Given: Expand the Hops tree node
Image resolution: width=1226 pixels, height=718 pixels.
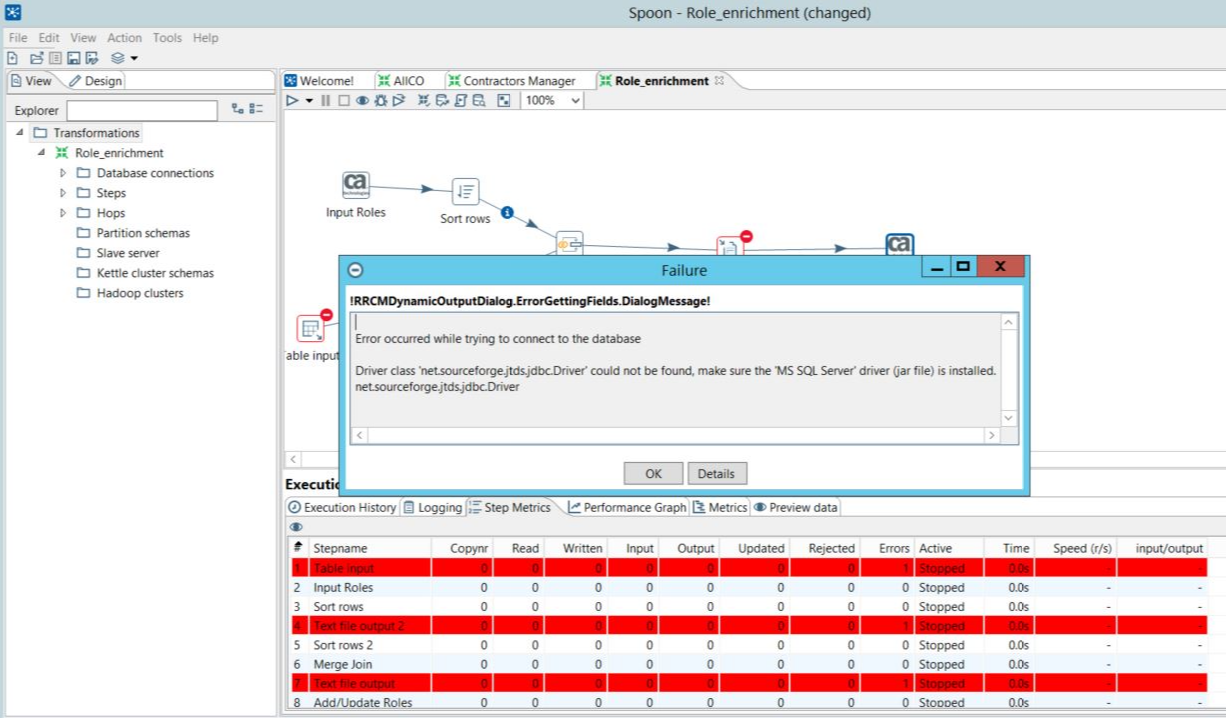Looking at the screenshot, I should 63,213.
